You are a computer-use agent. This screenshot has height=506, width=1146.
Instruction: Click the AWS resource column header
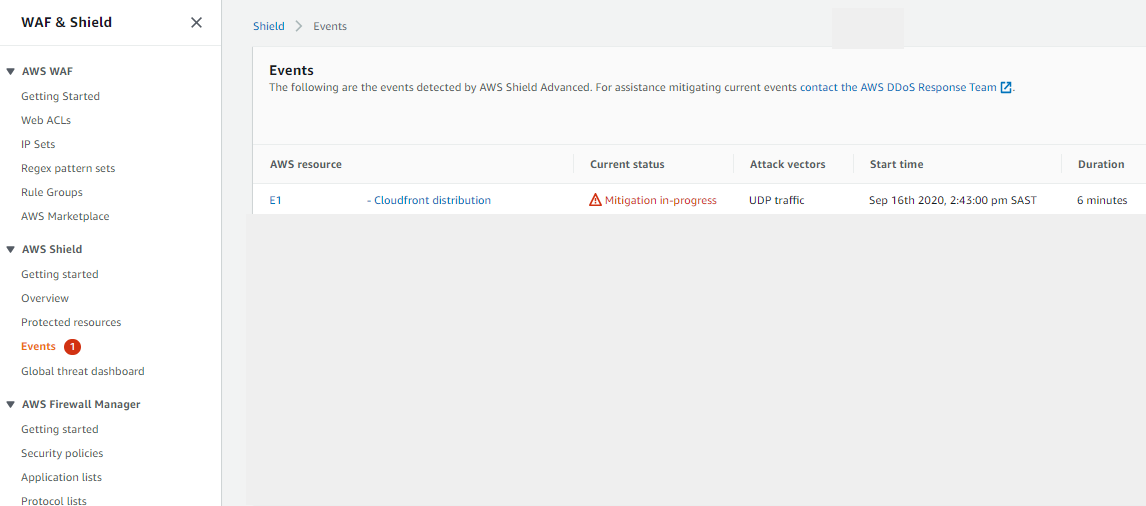(306, 165)
